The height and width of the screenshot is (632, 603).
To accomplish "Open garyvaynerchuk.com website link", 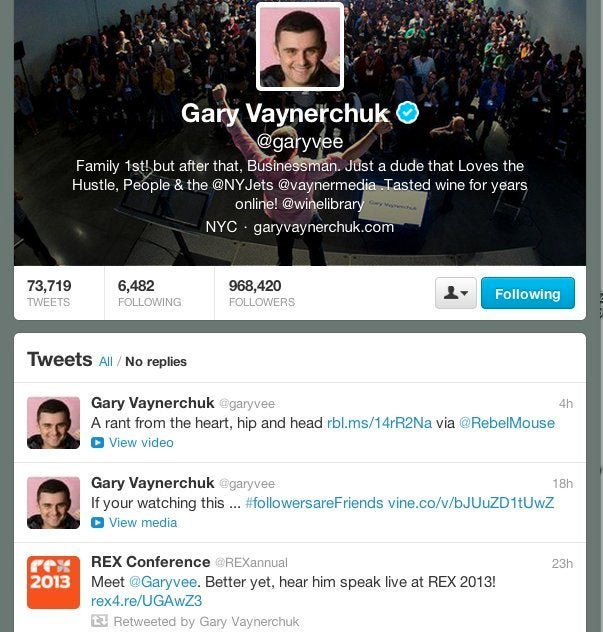I will (324, 227).
